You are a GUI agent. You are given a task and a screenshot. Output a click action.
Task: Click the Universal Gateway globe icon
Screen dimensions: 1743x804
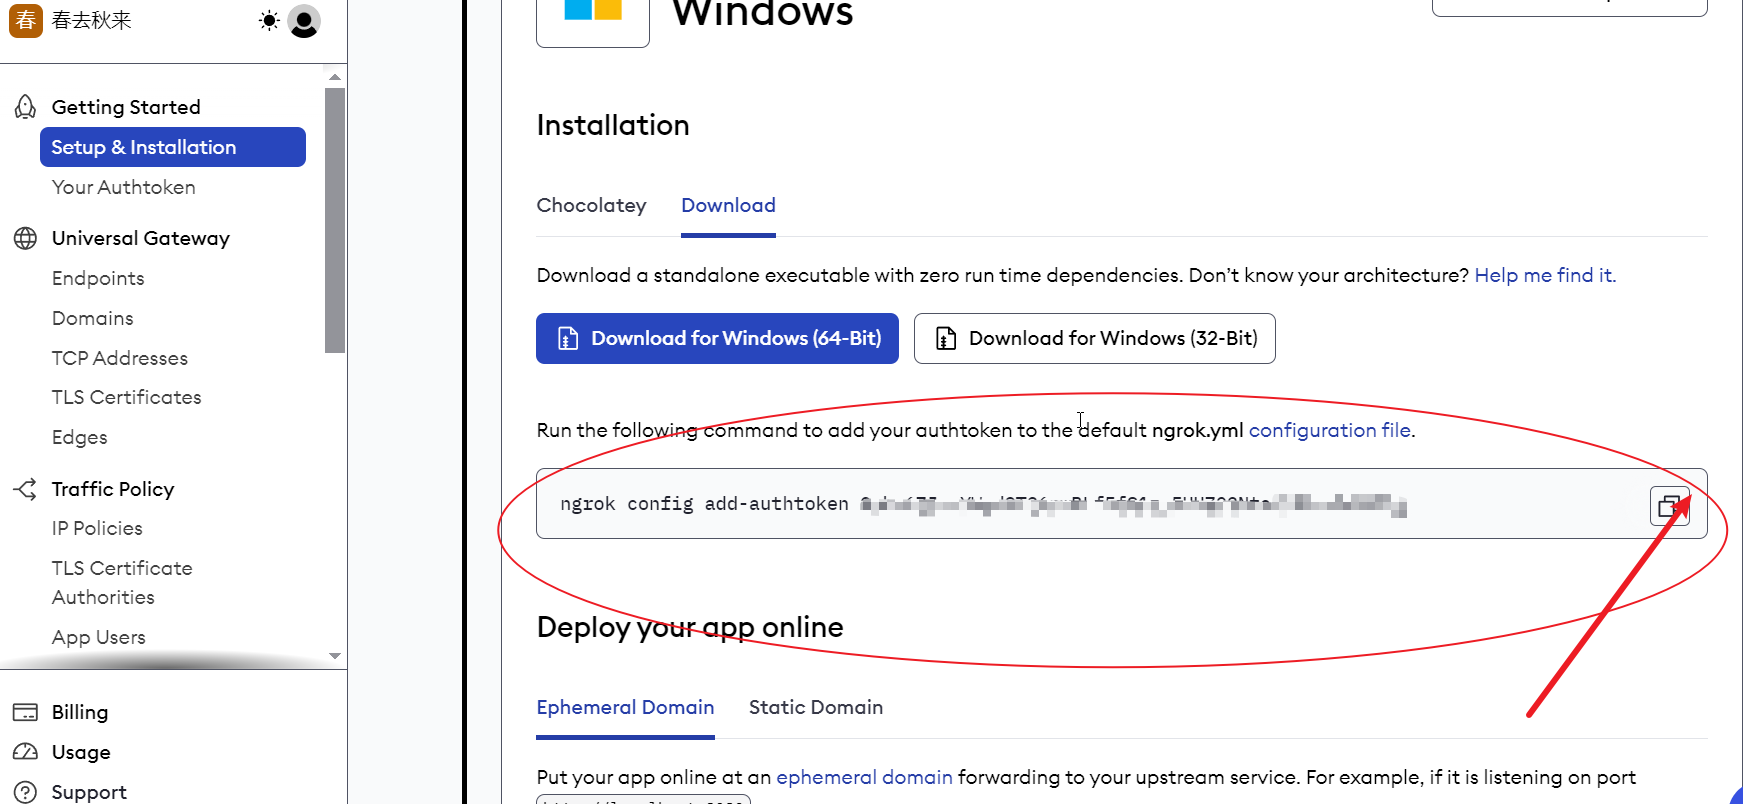tap(25, 238)
